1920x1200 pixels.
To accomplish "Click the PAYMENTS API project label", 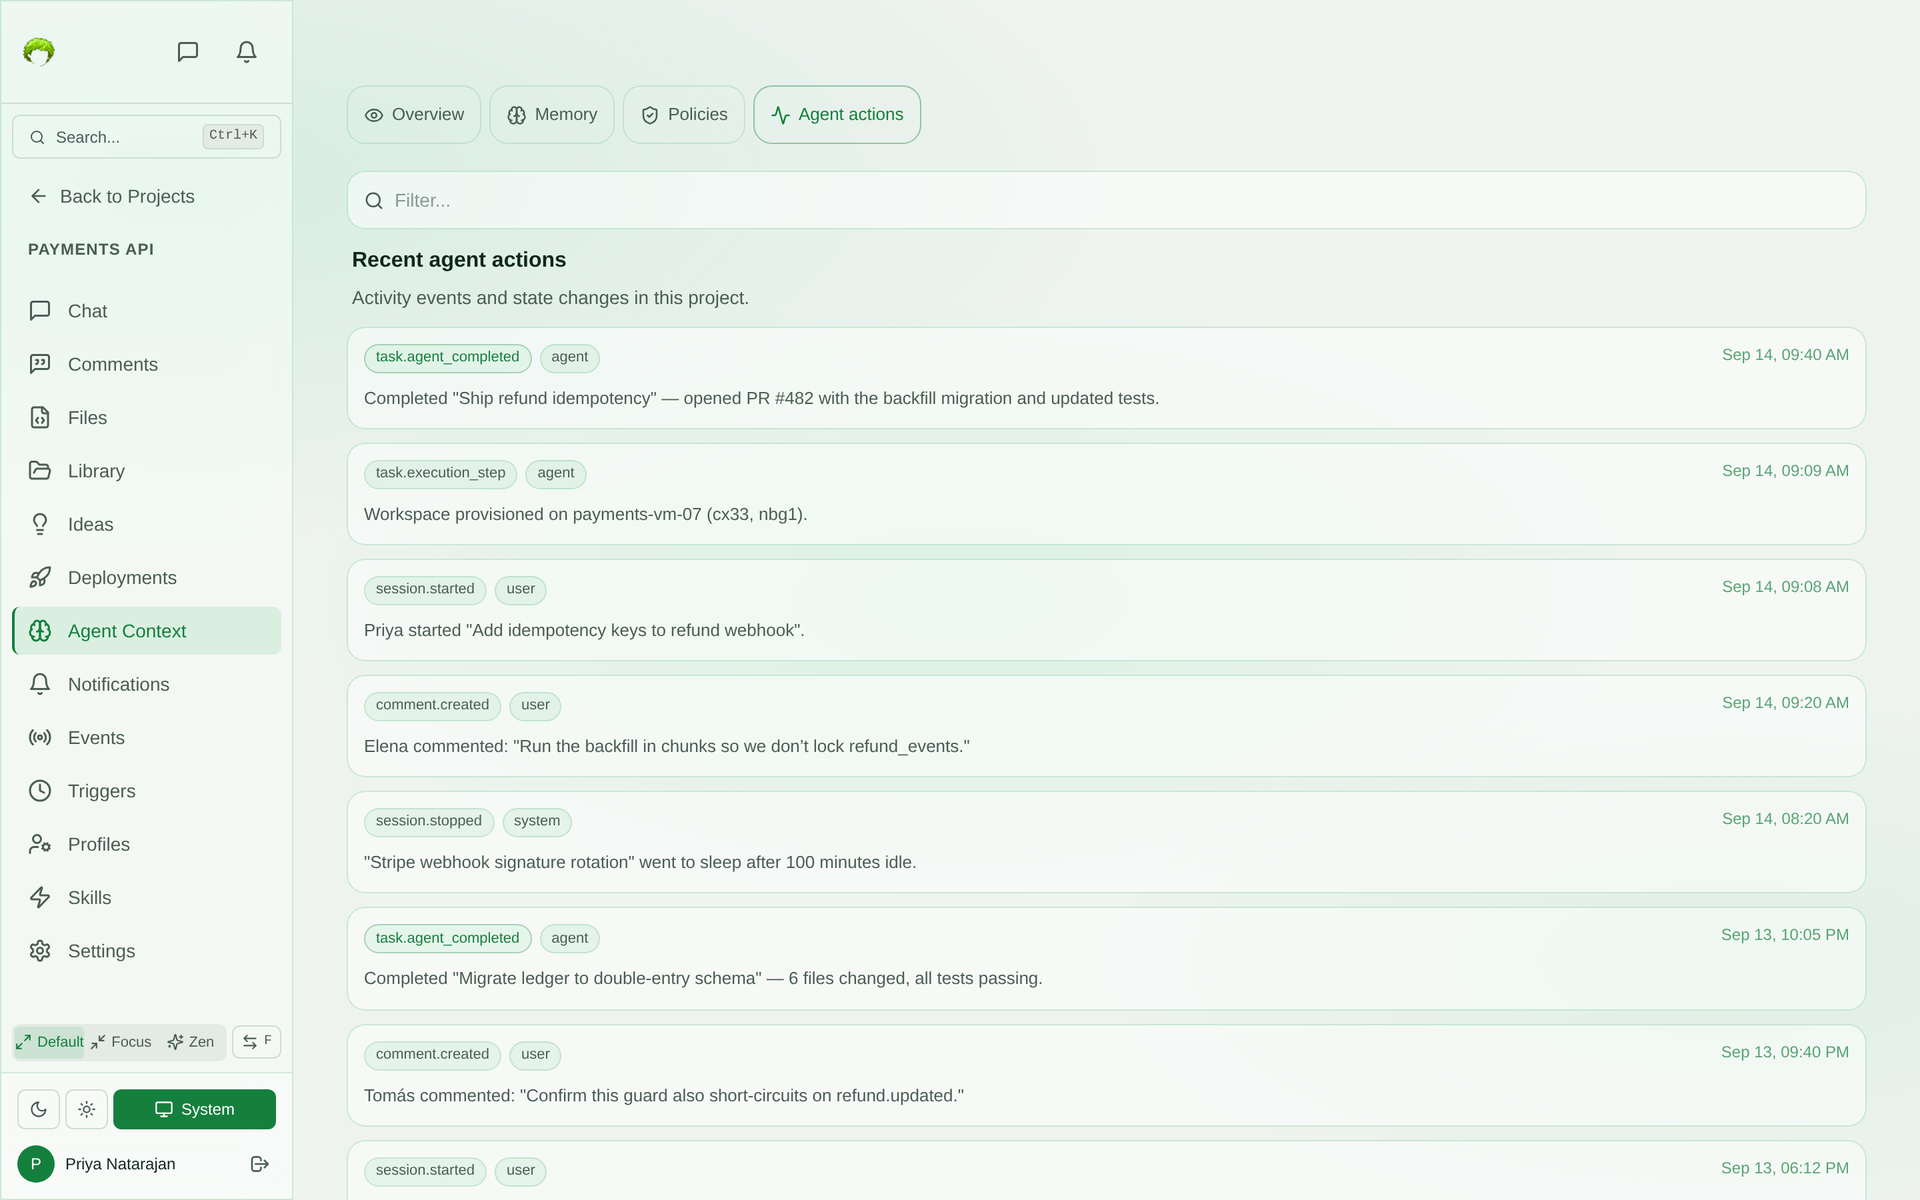I will click(x=91, y=249).
